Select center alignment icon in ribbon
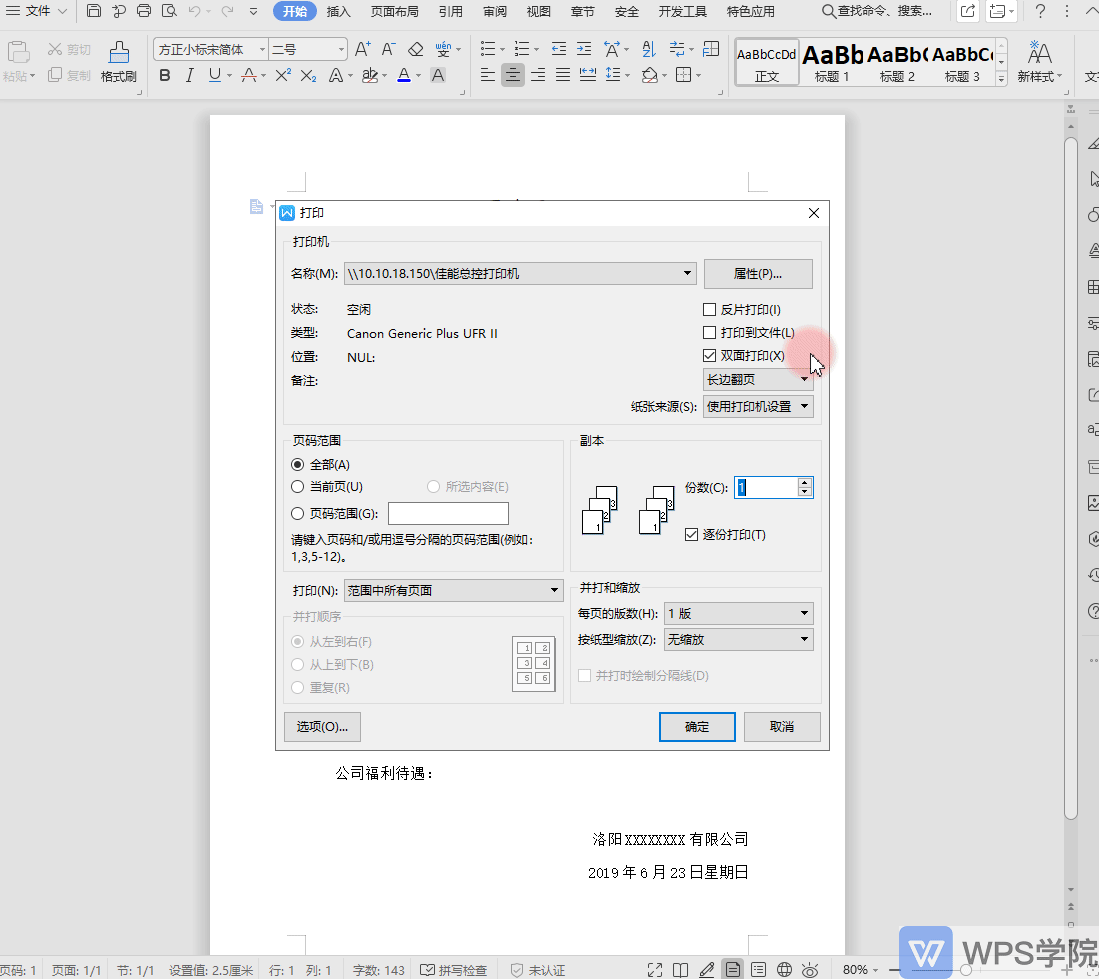 pos(513,76)
